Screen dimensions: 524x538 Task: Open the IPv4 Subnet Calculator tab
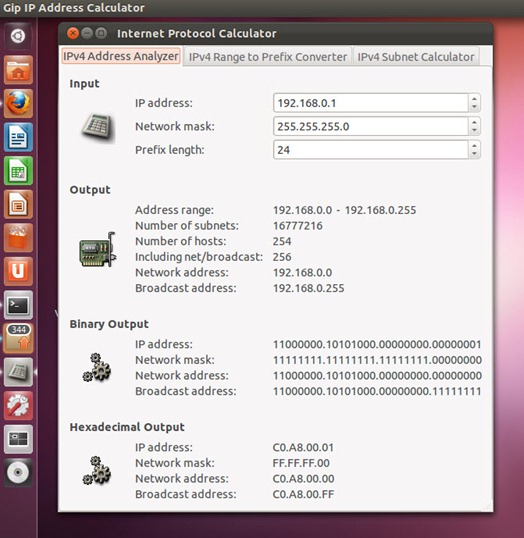pyautogui.click(x=416, y=57)
